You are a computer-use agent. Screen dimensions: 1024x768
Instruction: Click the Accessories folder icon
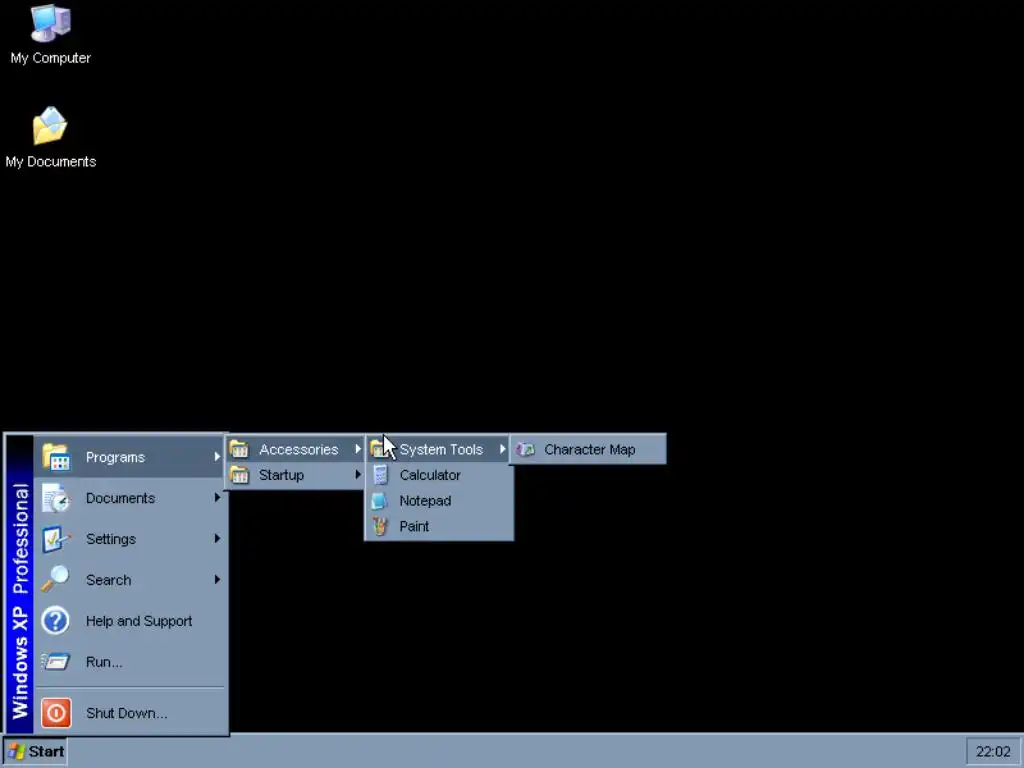tap(239, 449)
